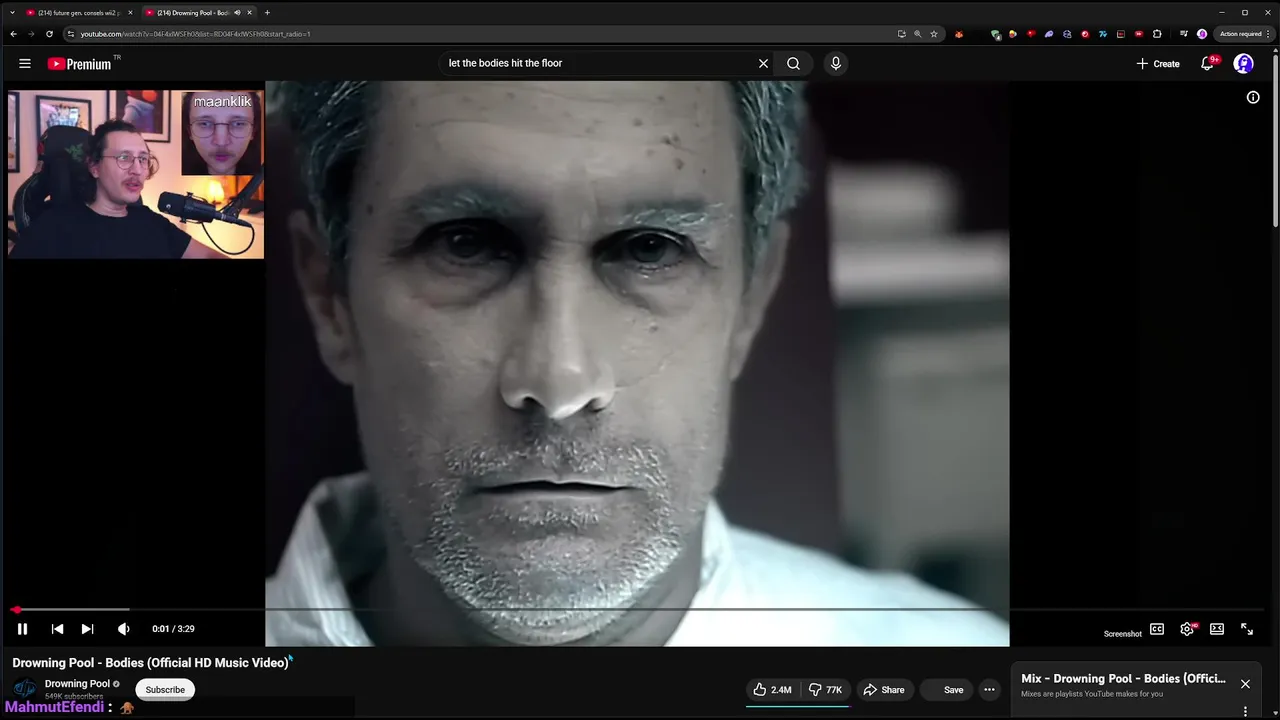This screenshot has height=720, width=1280.
Task: Expand the tab search dropdown arrow
Action: [x=12, y=12]
